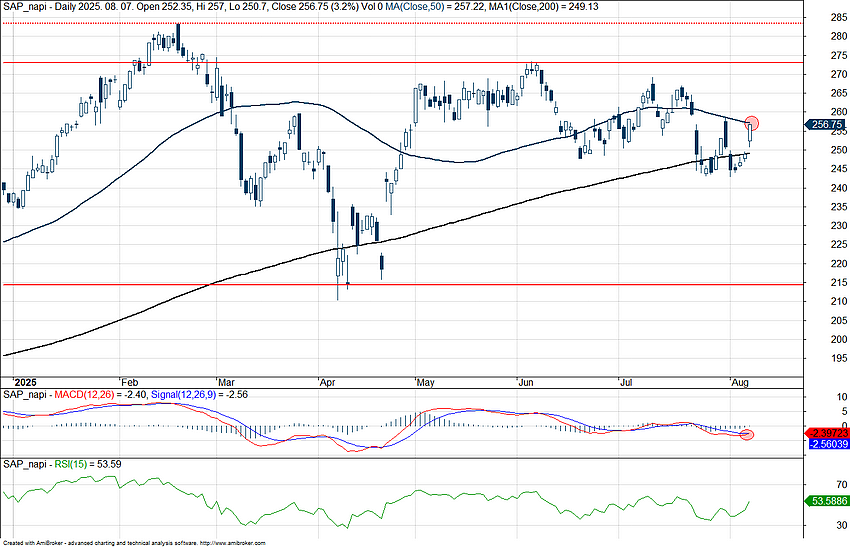Click the 215 price axis value
The width and height of the screenshot is (850, 547).
pyautogui.click(x=839, y=282)
